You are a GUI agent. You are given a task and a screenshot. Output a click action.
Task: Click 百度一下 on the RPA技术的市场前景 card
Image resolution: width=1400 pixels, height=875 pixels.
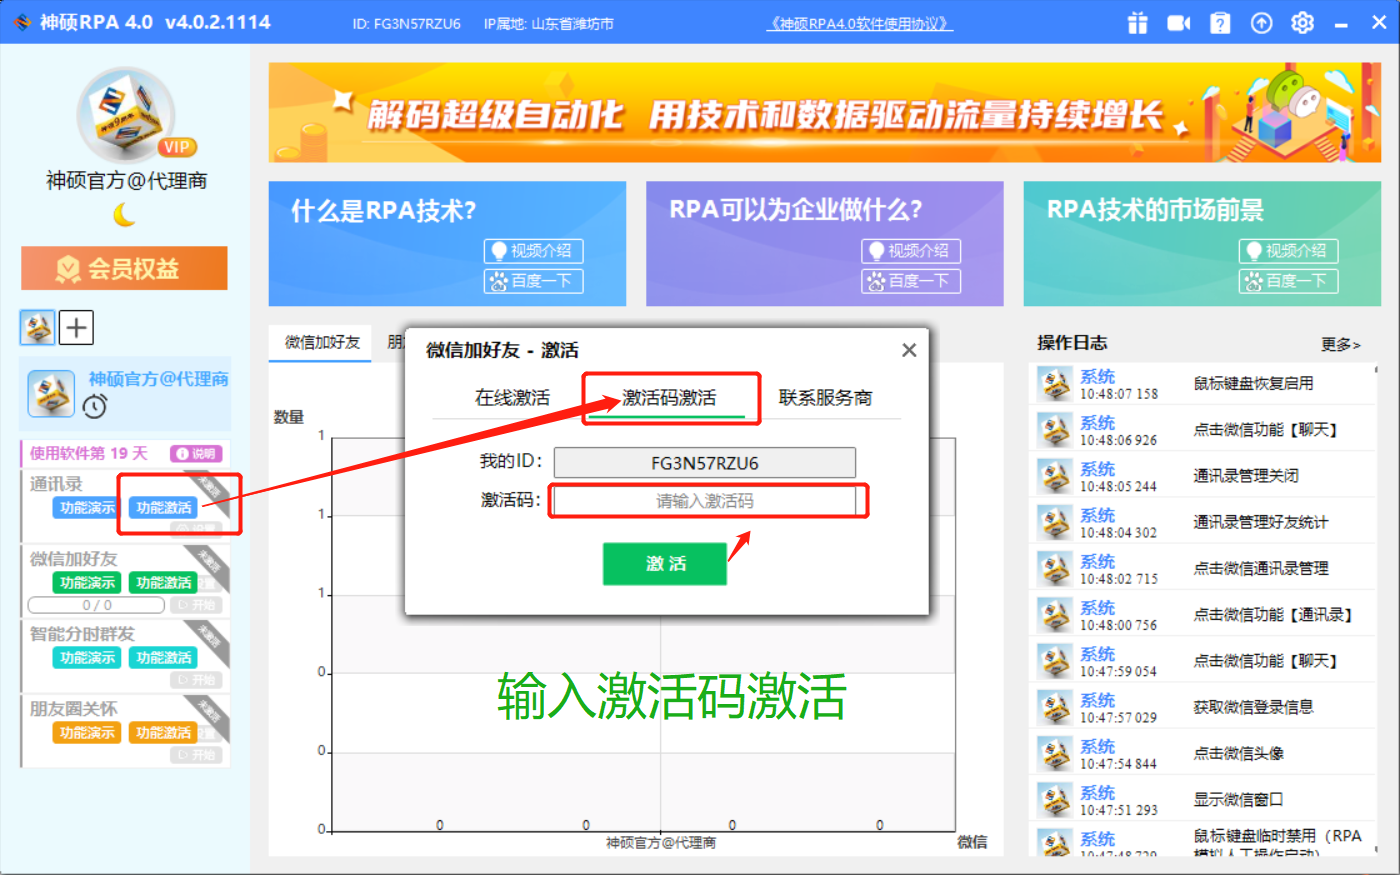[x=1288, y=281]
